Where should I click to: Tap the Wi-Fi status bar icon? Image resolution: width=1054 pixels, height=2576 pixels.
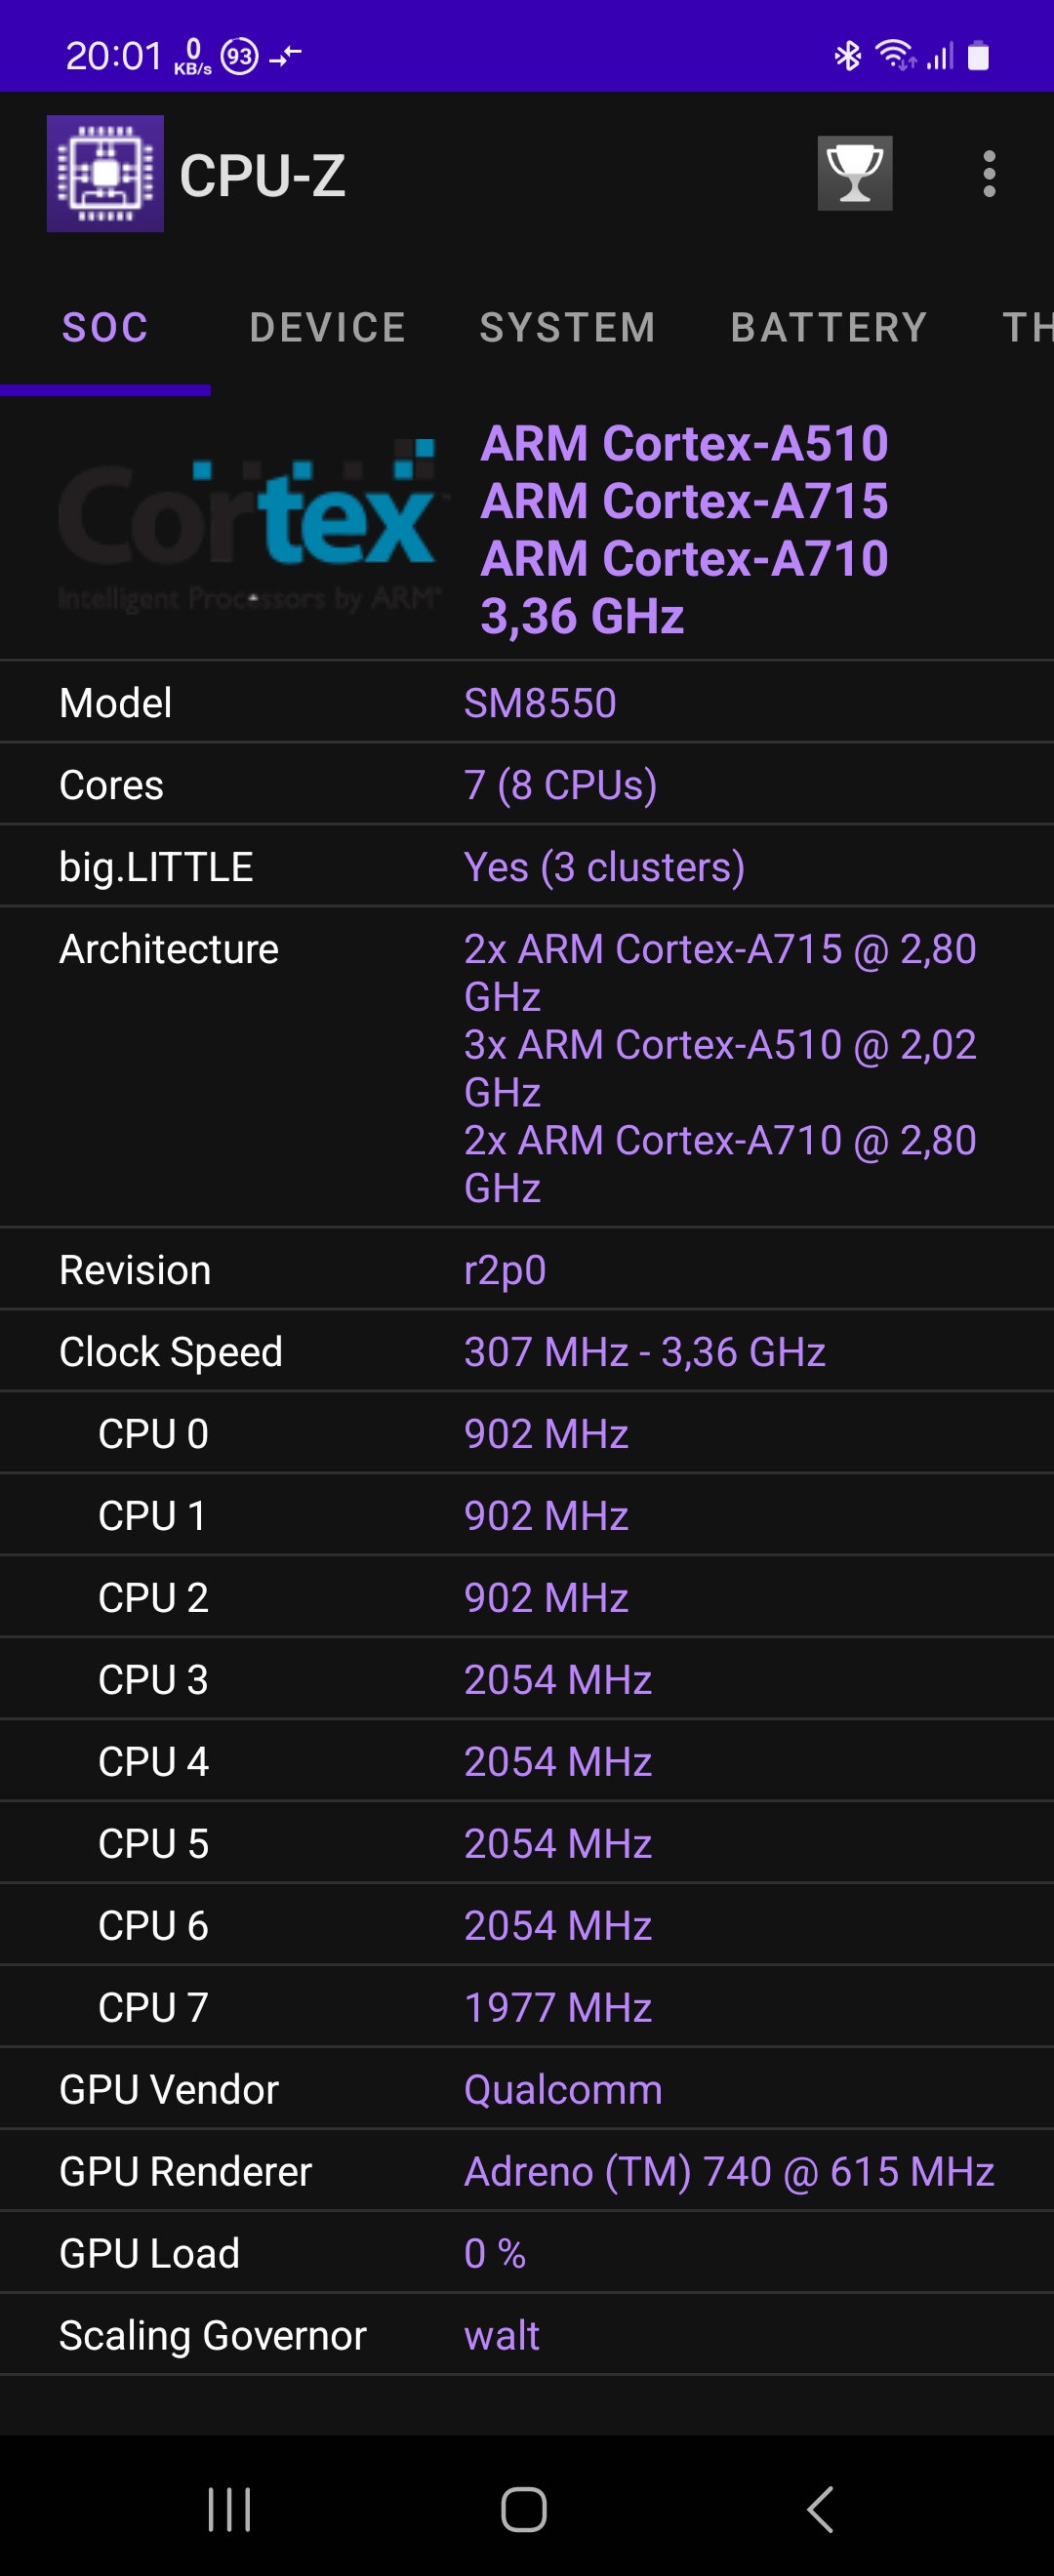pos(894,55)
